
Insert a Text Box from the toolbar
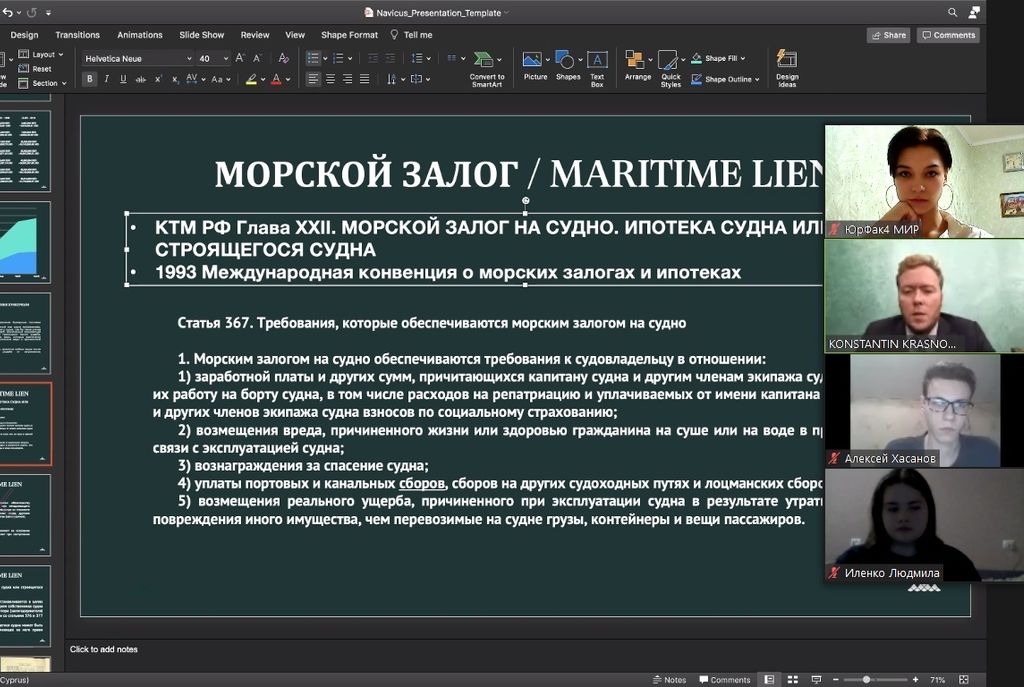597,66
